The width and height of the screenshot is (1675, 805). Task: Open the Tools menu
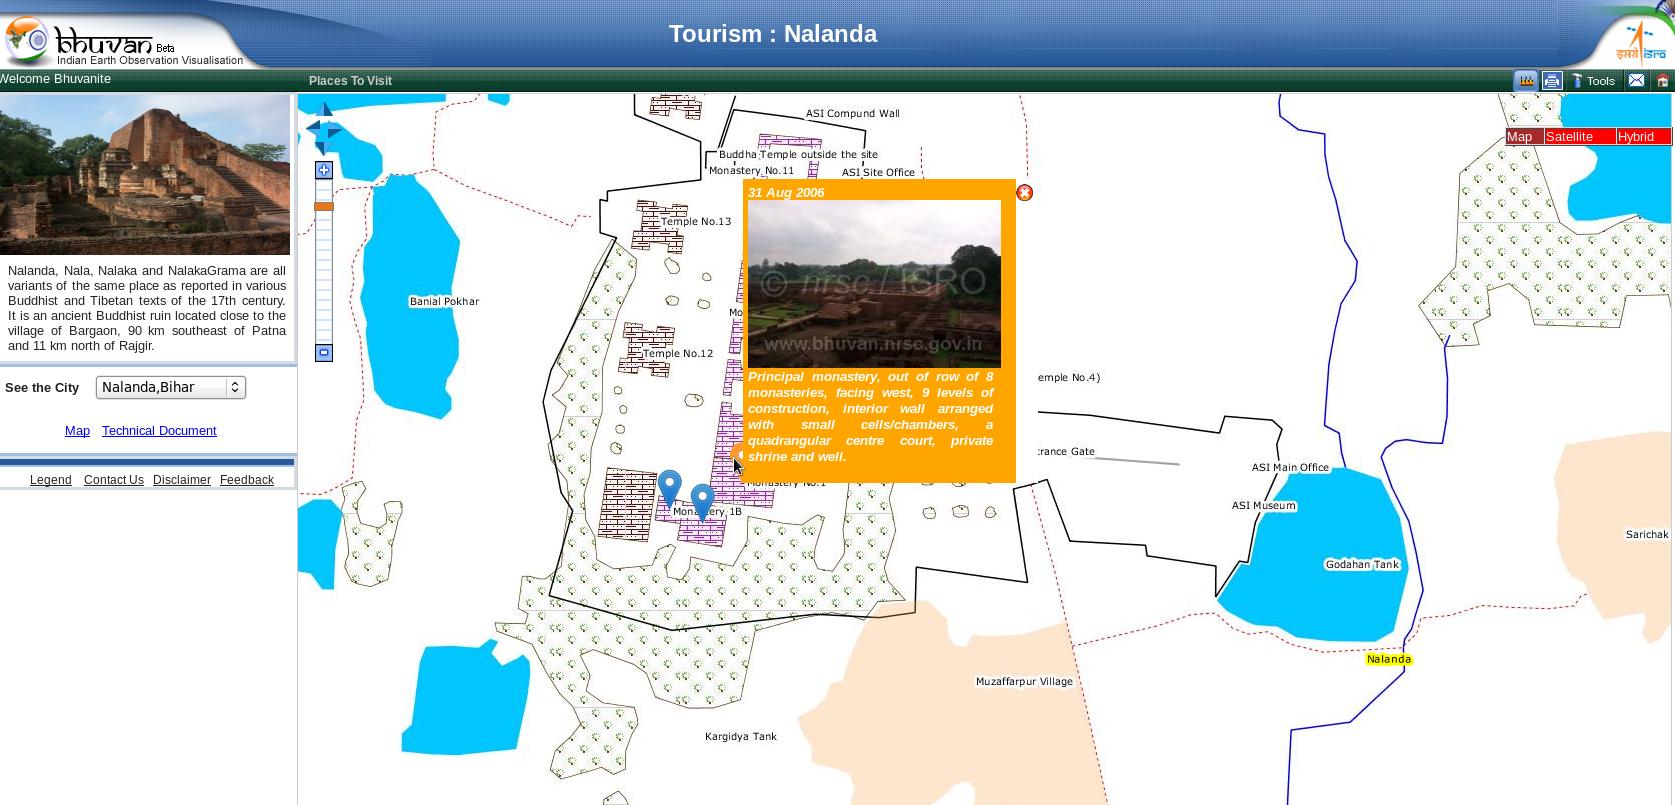[x=1593, y=81]
